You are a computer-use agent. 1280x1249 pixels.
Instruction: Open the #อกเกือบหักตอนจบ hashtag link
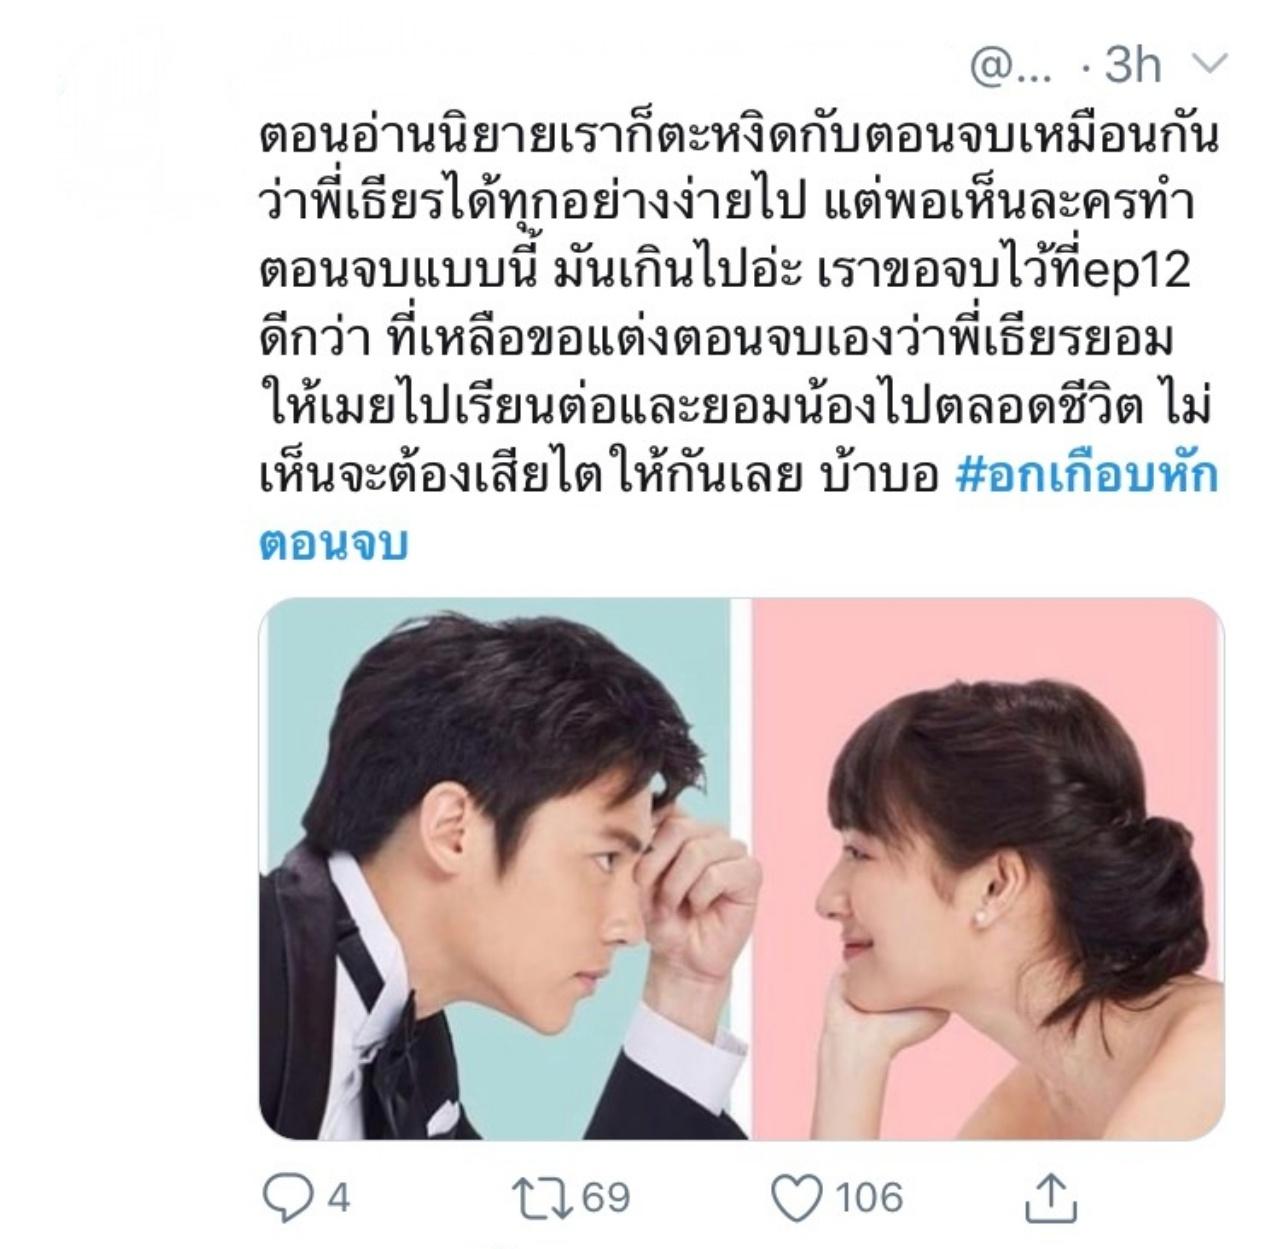click(x=1087, y=476)
